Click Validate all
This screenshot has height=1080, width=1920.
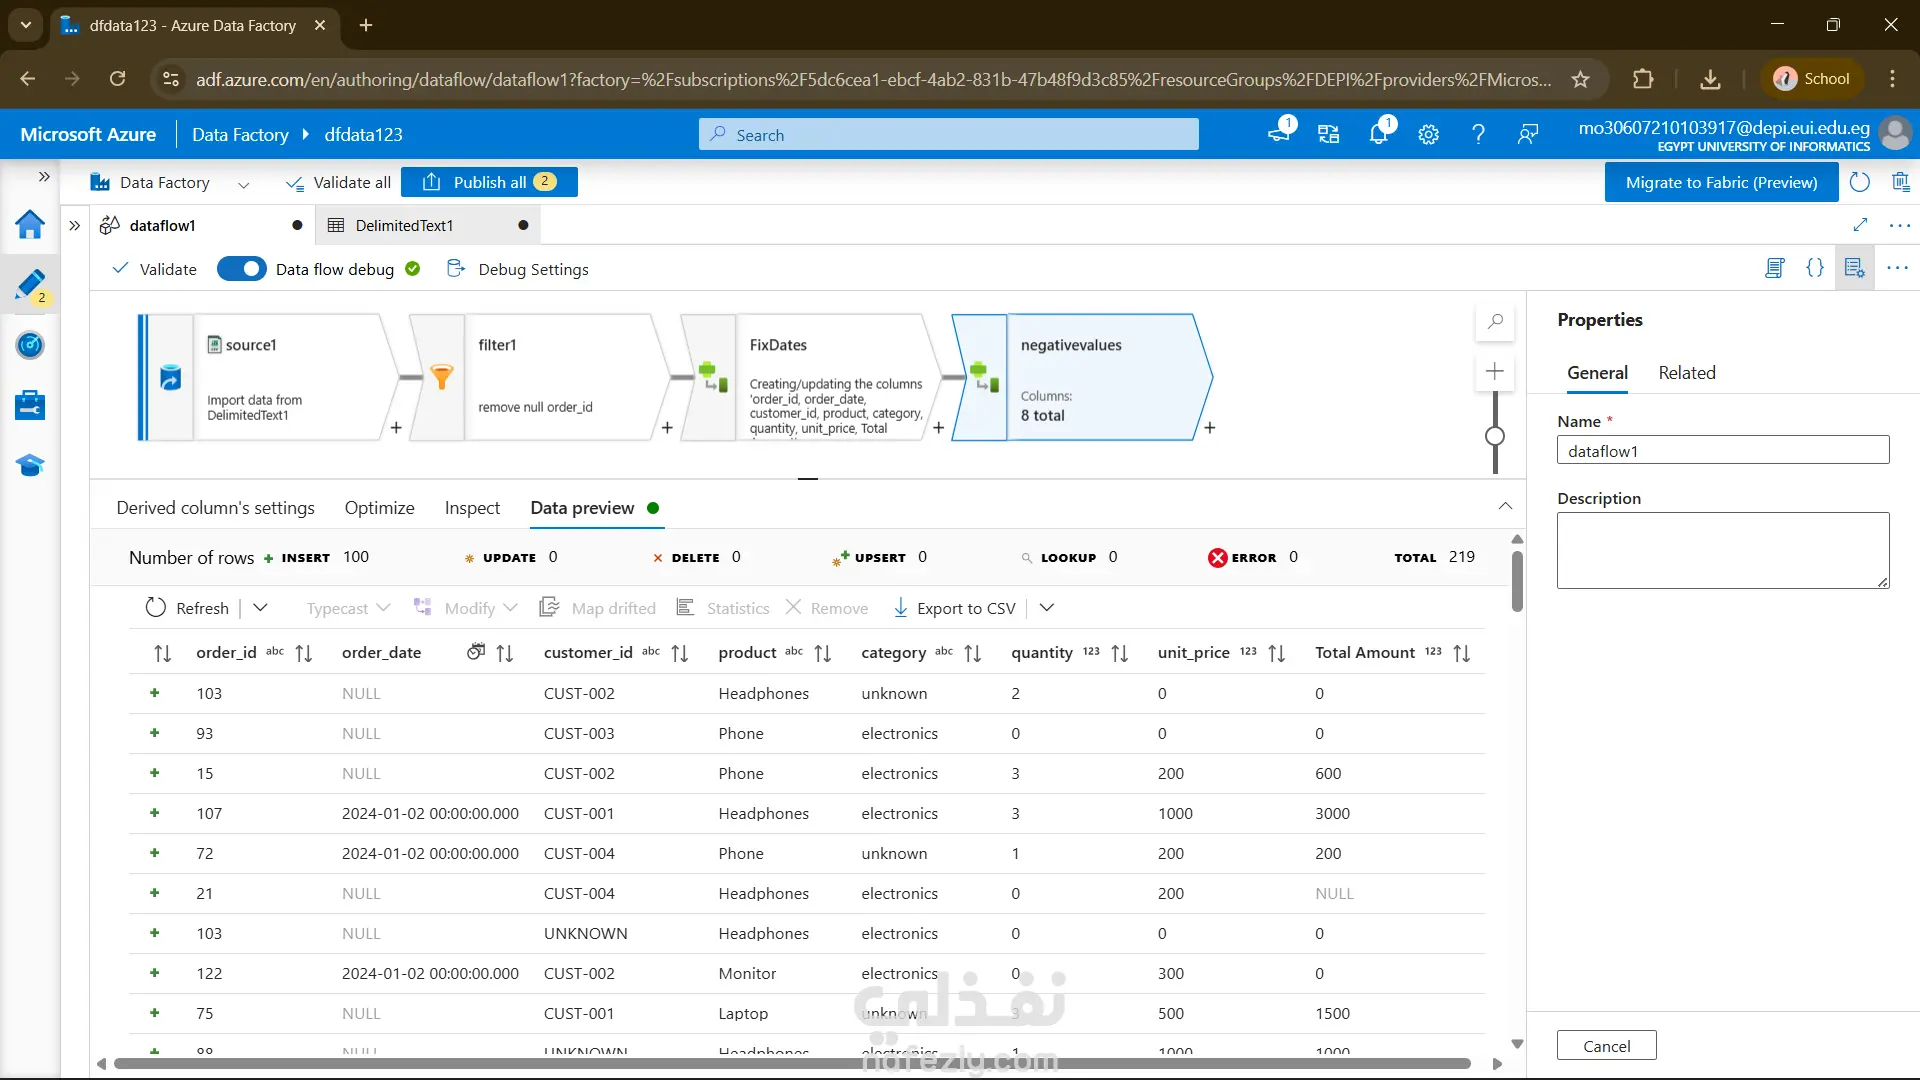point(339,182)
